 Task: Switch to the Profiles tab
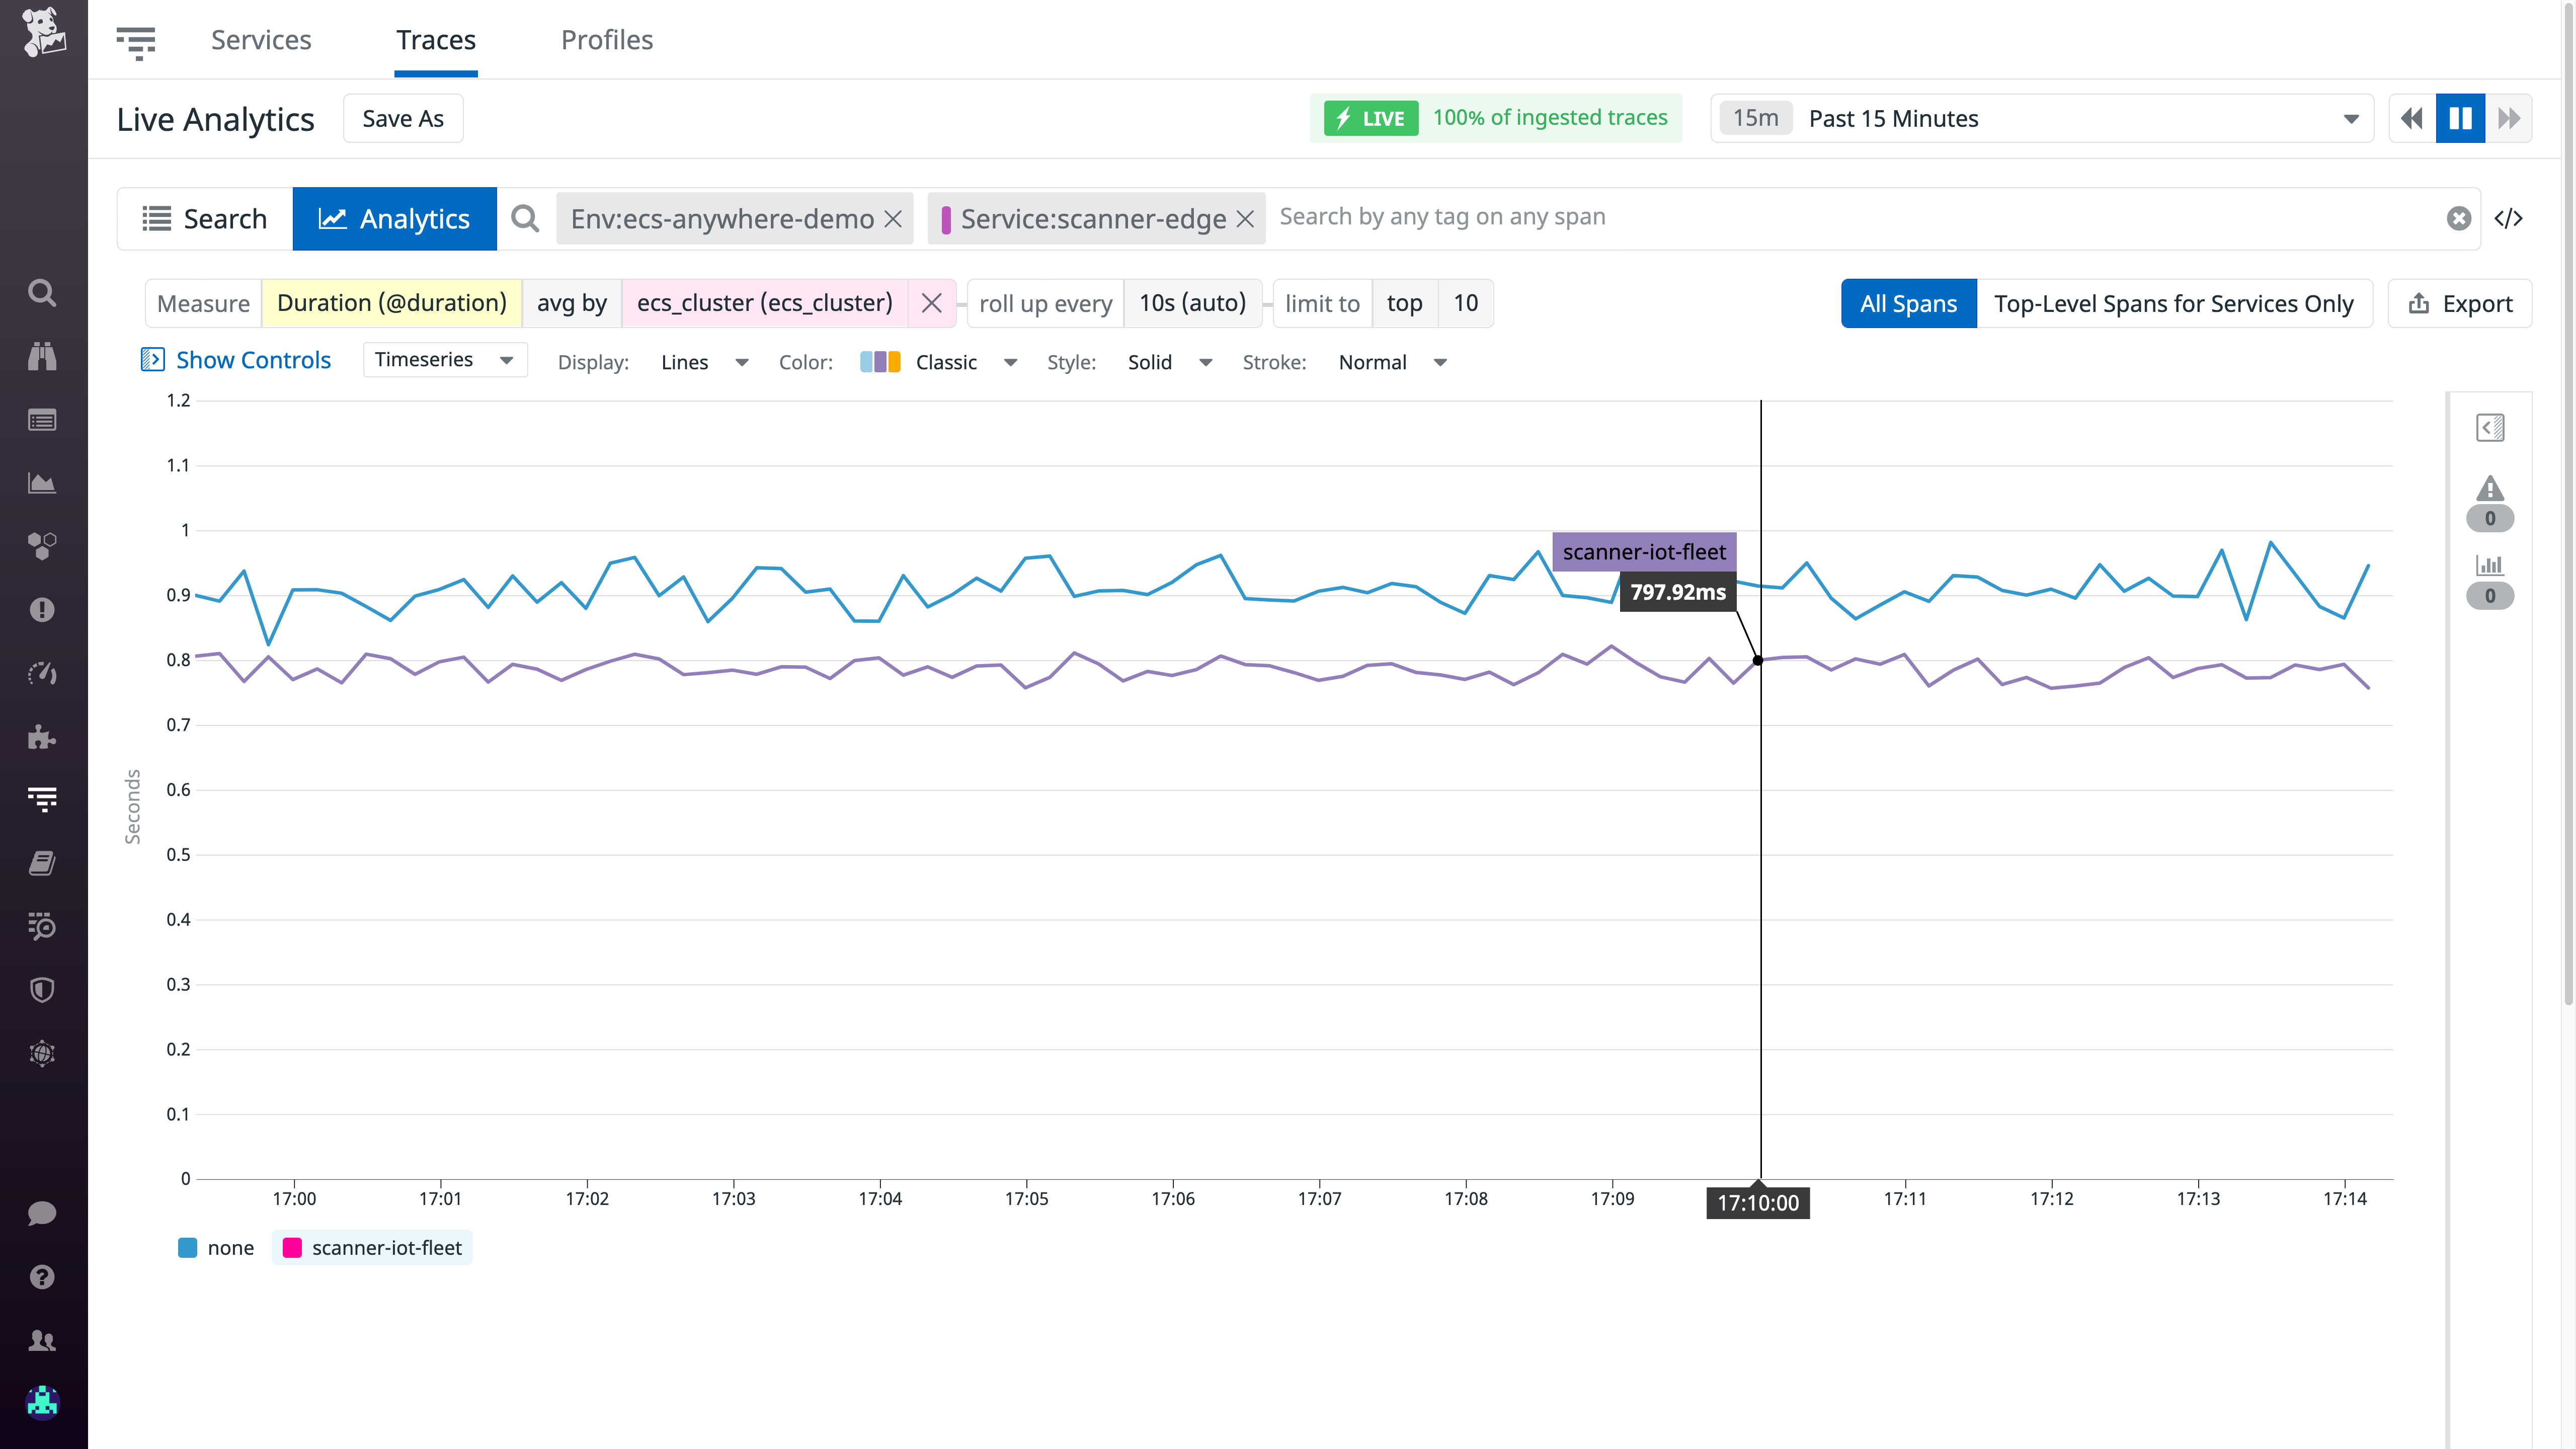tap(606, 40)
